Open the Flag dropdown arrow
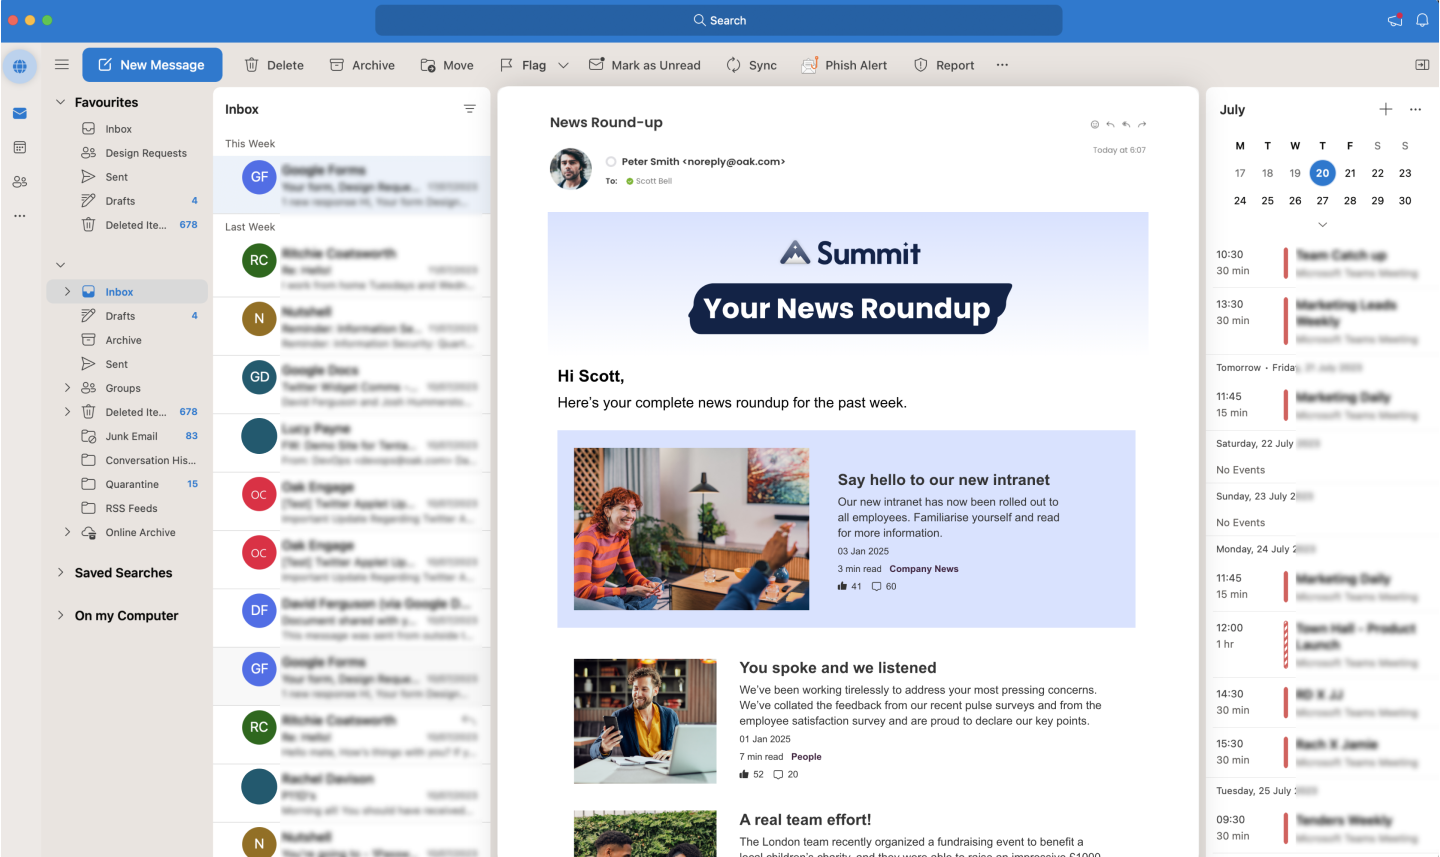Image resolution: width=1440 pixels, height=857 pixels. coord(563,65)
